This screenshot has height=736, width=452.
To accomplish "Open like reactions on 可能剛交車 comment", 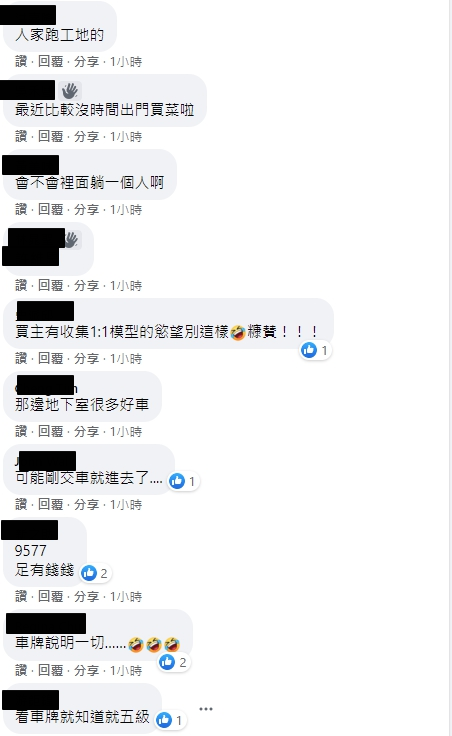I will click(x=184, y=481).
